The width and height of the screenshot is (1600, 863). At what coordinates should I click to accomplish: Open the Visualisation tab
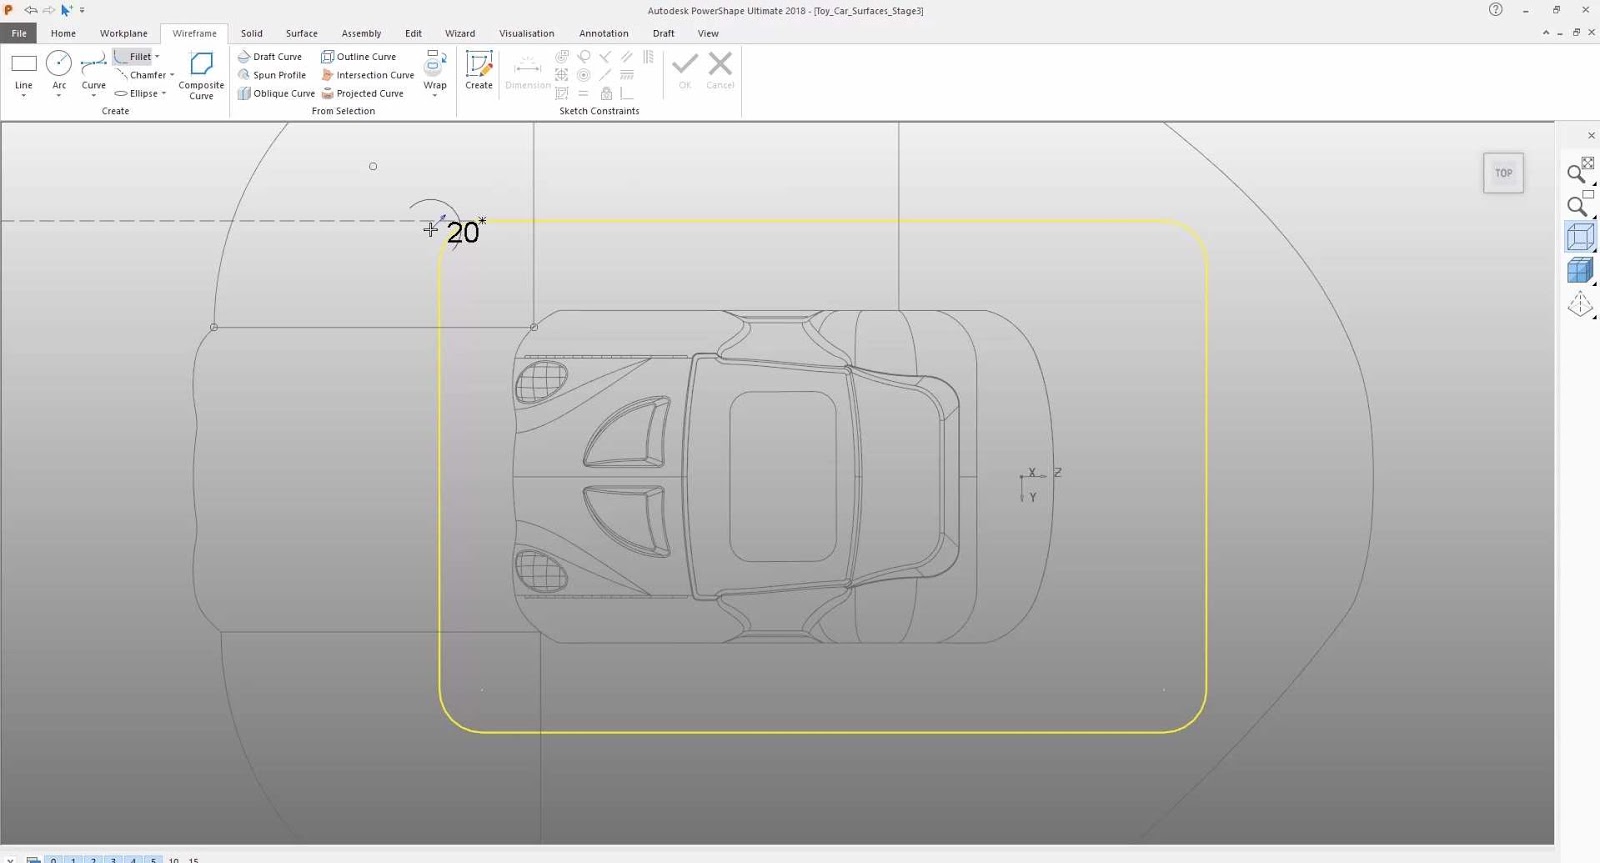(527, 33)
